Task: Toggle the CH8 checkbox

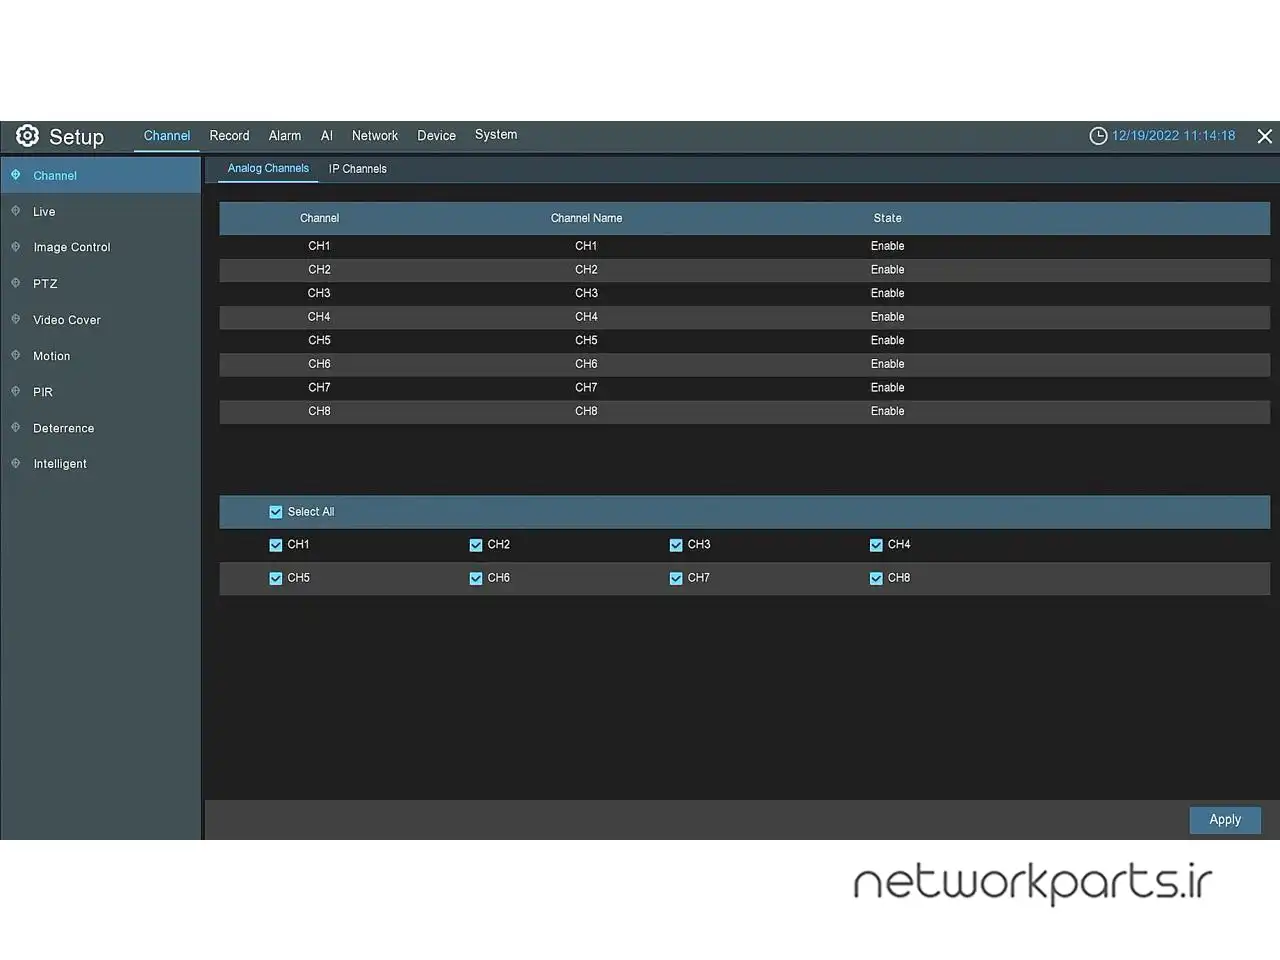Action: coord(876,578)
